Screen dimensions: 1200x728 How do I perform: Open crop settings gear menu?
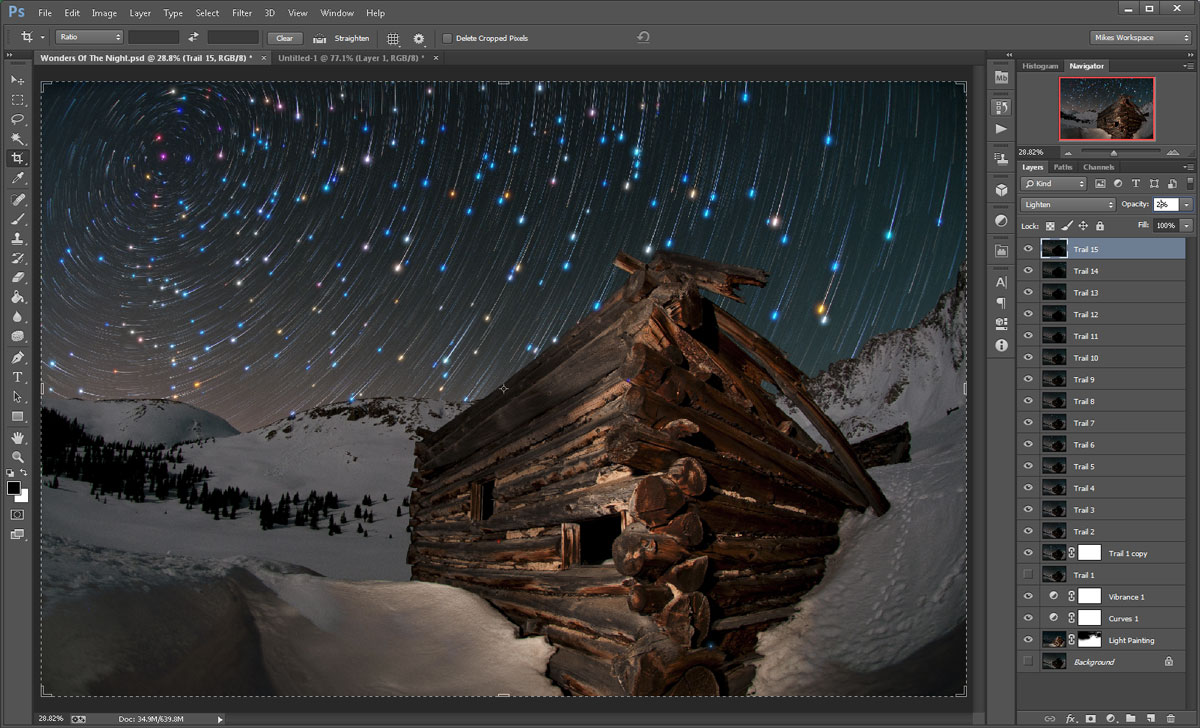(419, 38)
